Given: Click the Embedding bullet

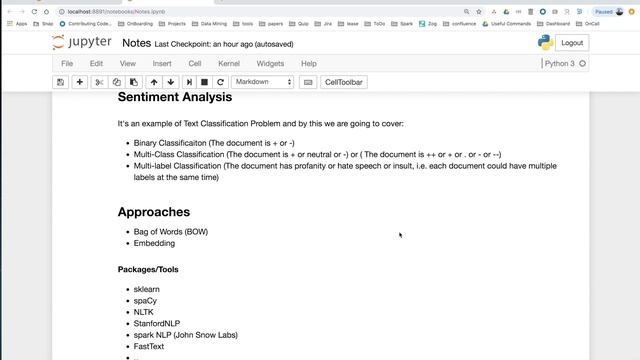Looking at the screenshot, I should pyautogui.click(x=154, y=243).
